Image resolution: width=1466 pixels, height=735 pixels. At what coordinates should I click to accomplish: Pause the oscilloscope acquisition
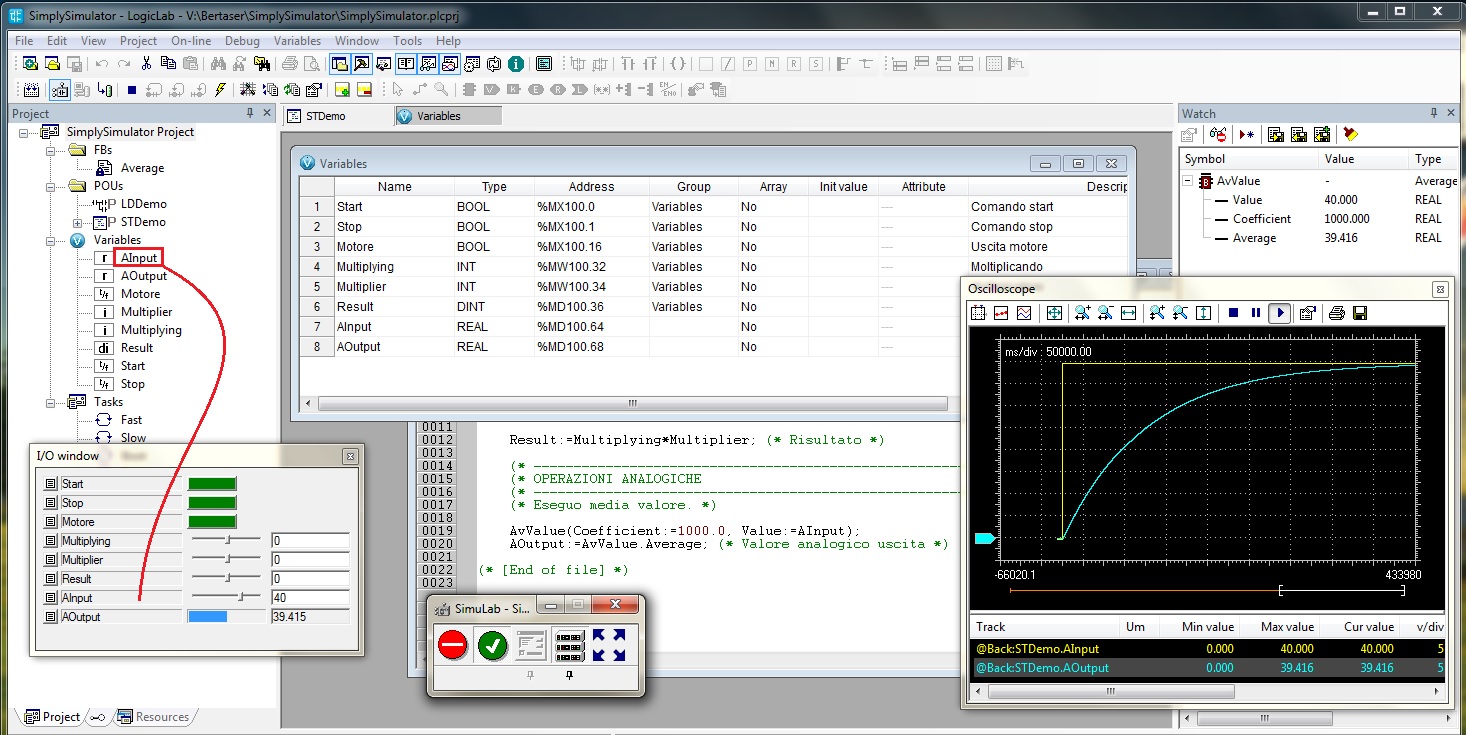point(1256,313)
